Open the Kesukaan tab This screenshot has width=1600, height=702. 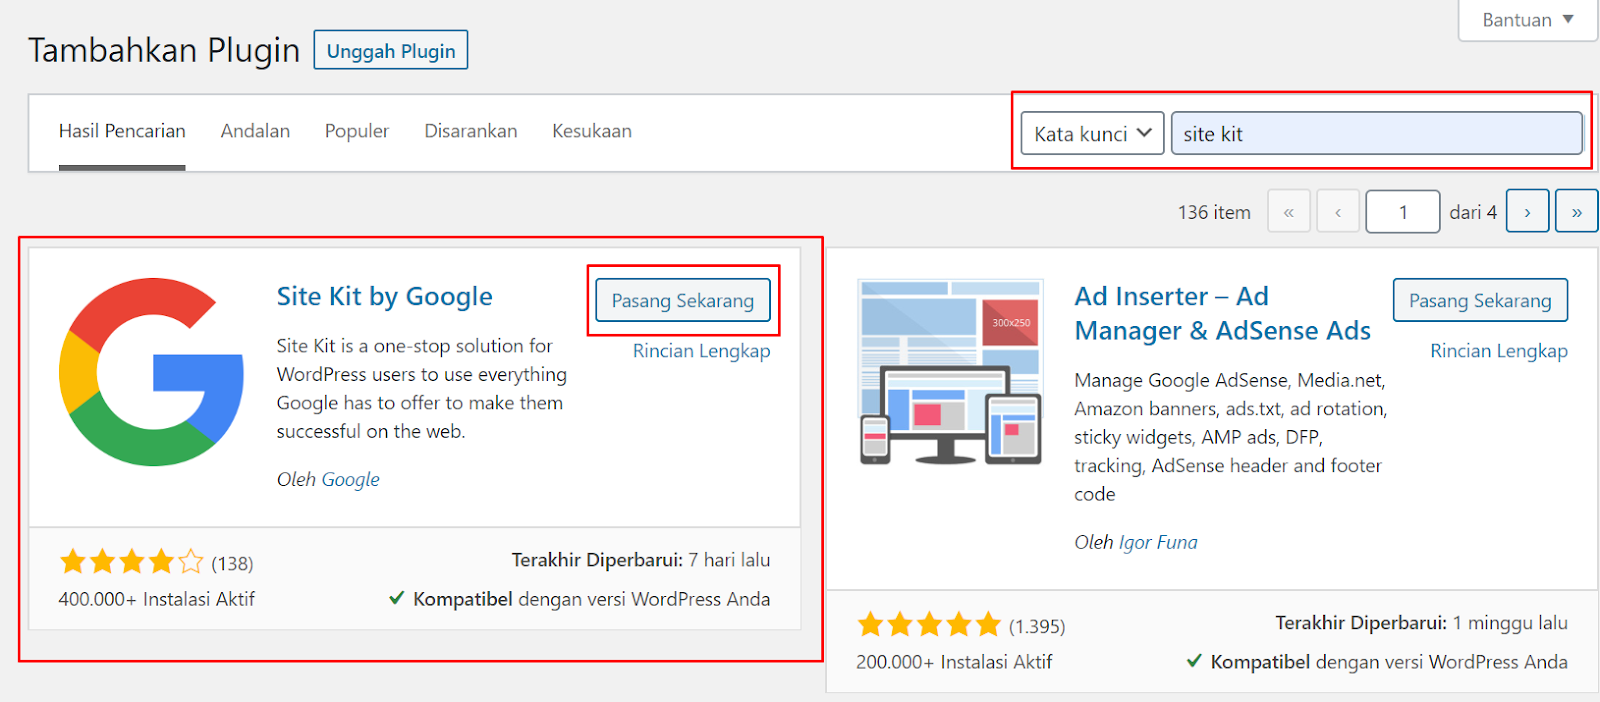(x=592, y=131)
